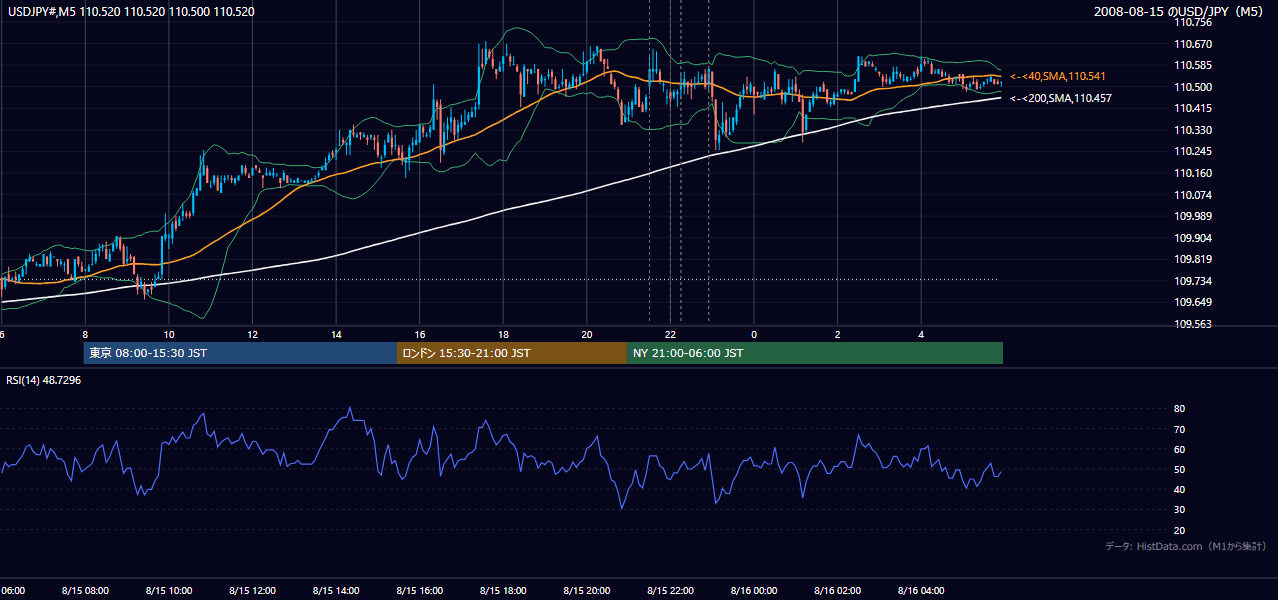Click price axis value 110.670
1278x600 pixels.
click(1192, 44)
